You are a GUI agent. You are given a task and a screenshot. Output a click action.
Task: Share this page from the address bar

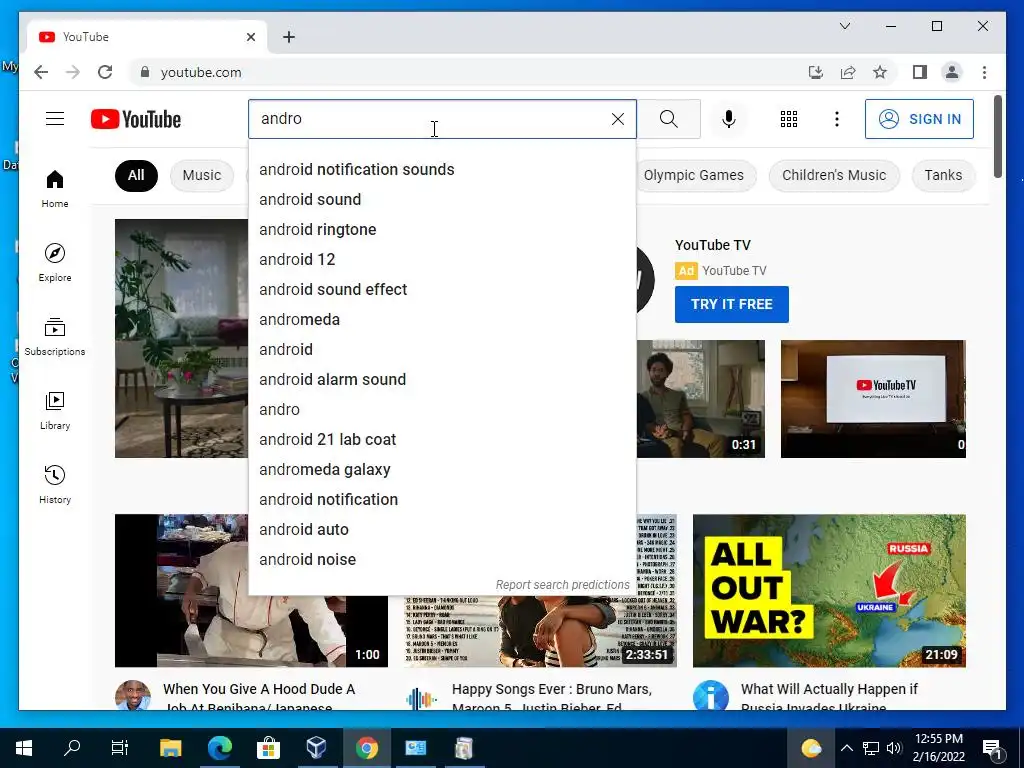point(848,72)
